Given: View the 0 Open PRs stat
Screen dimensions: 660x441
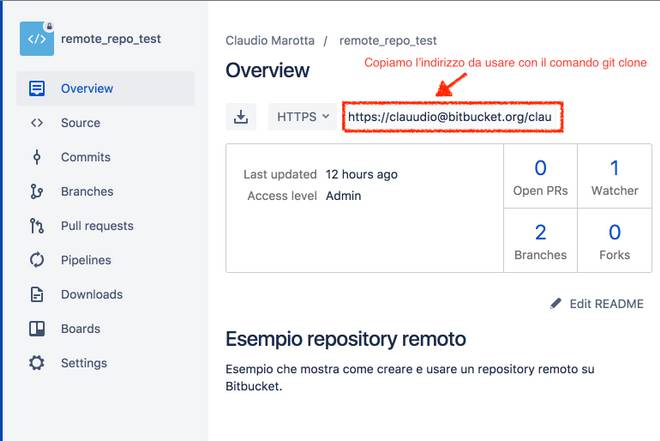Looking at the screenshot, I should coord(540,177).
